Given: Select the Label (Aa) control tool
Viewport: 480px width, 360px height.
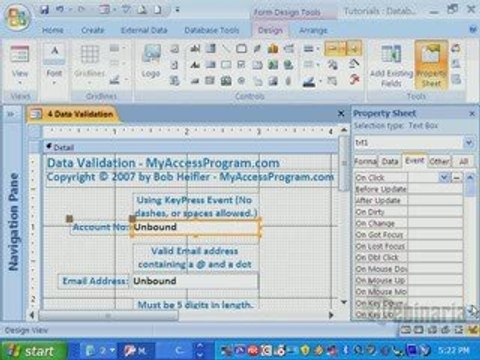Looking at the screenshot, I should [x=195, y=65].
